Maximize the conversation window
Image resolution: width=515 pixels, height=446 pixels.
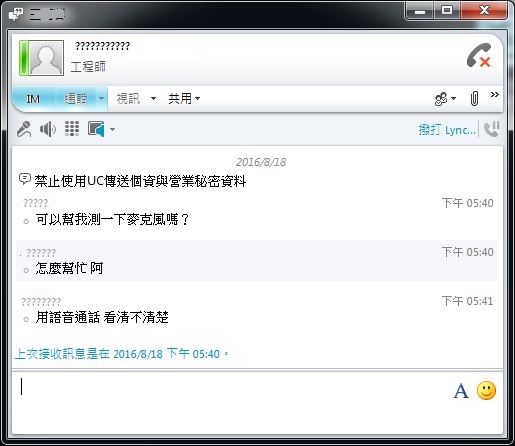pyautogui.click(x=447, y=11)
